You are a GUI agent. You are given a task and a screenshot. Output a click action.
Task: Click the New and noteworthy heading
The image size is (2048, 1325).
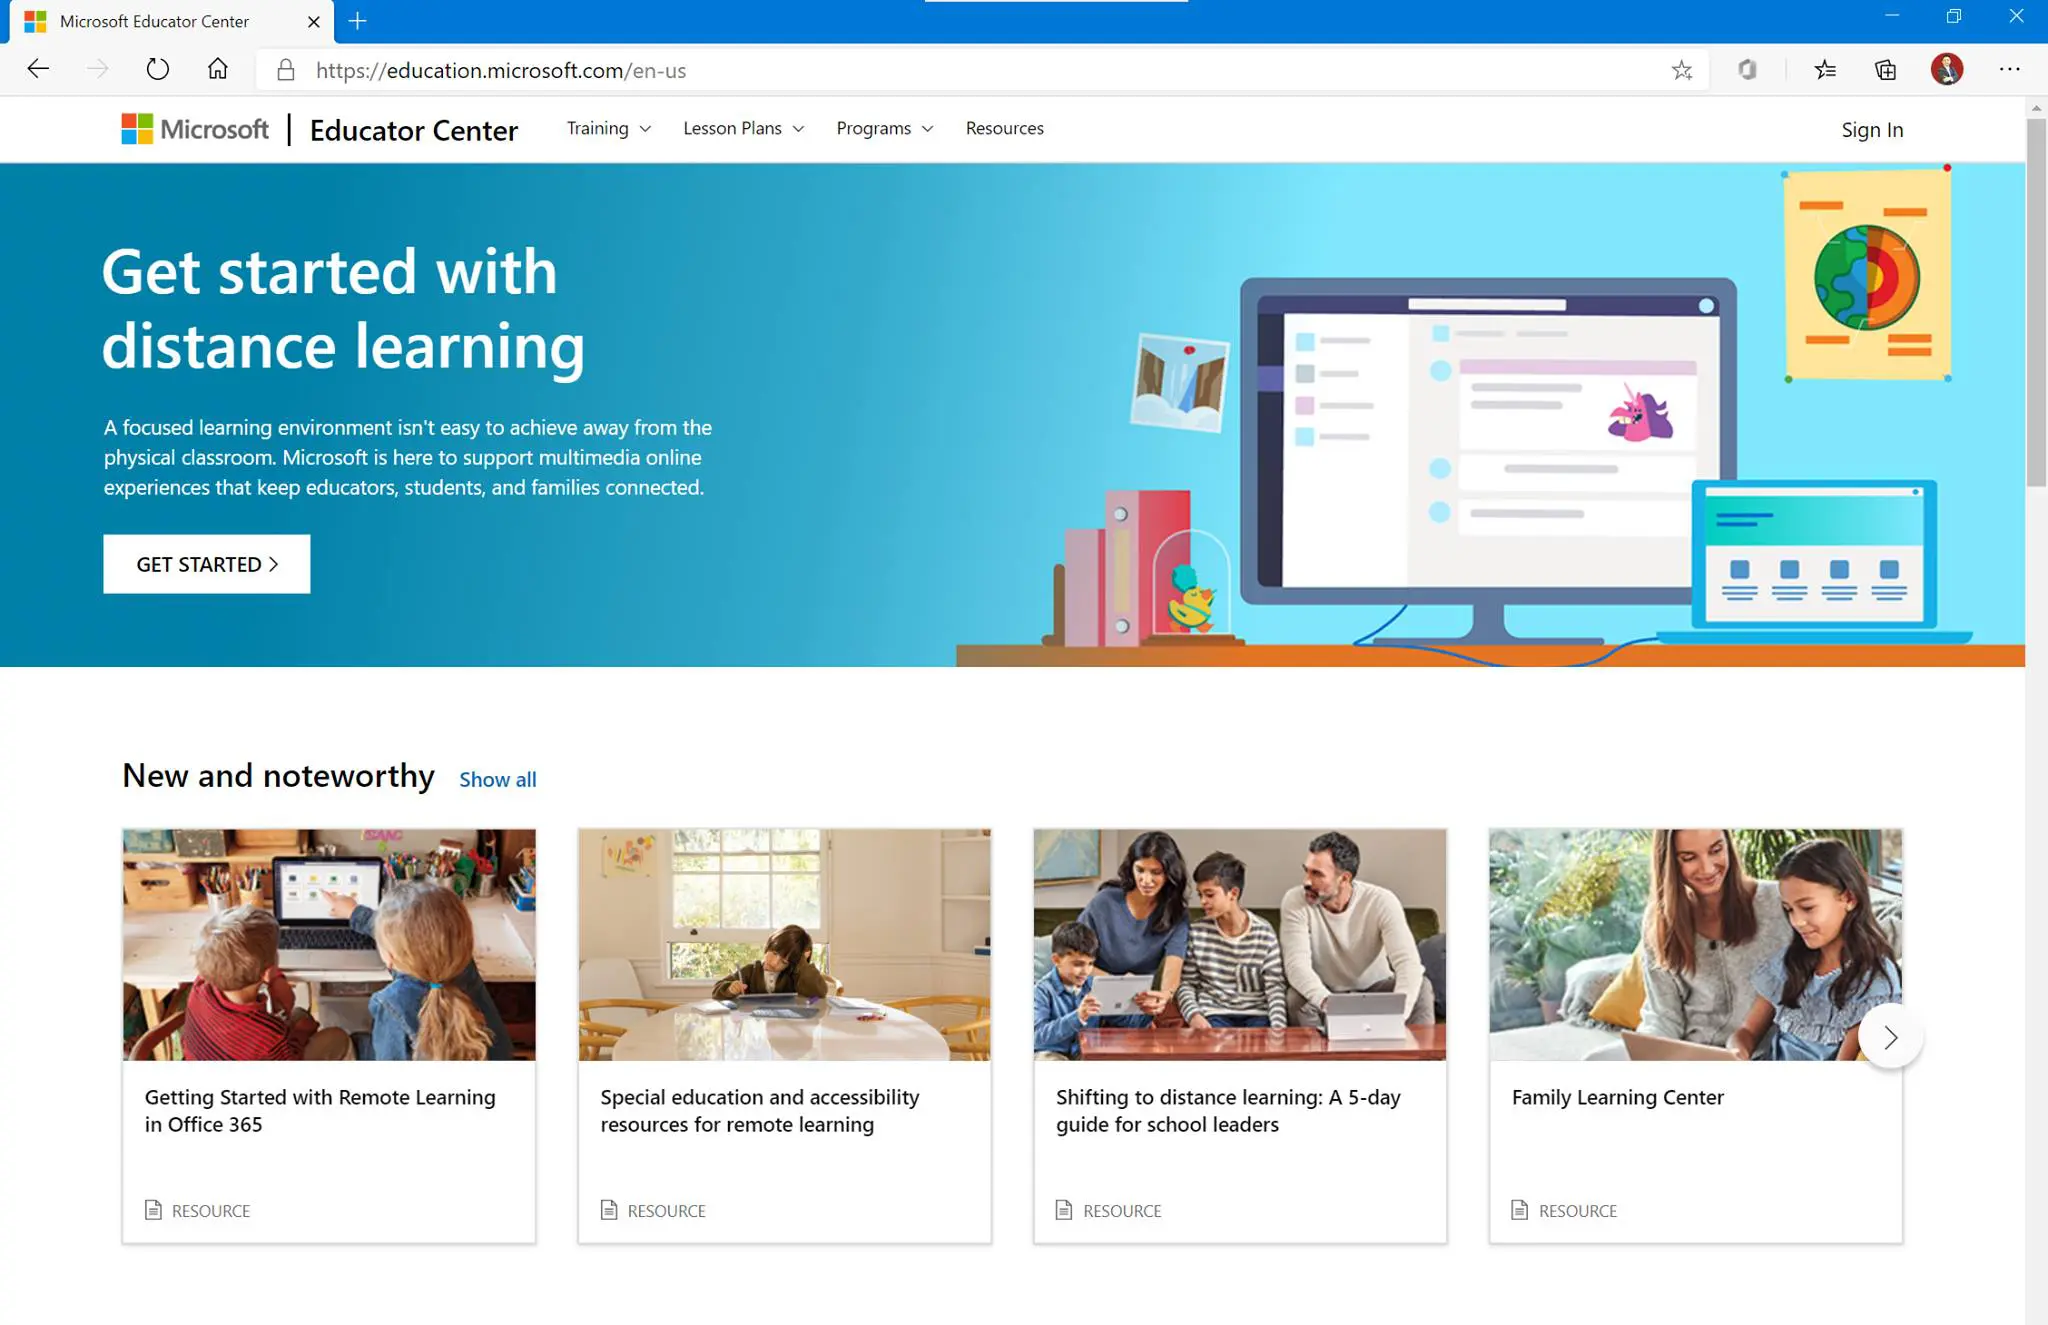point(278,776)
